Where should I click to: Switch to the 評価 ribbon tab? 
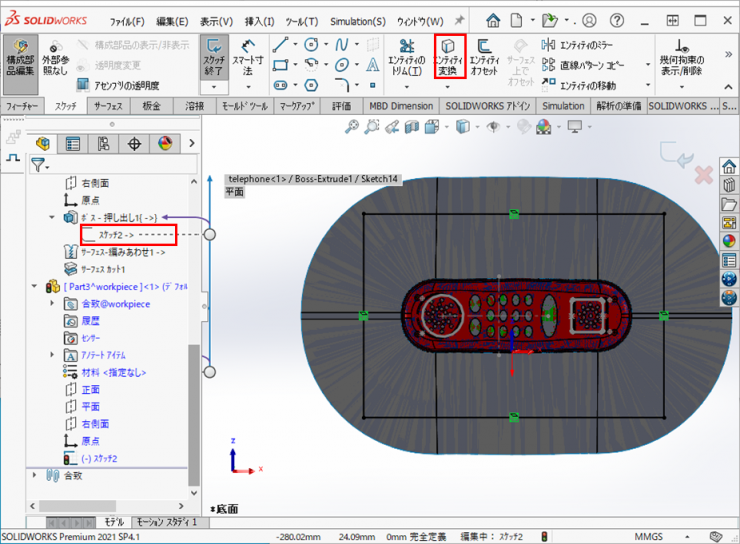pyautogui.click(x=341, y=106)
